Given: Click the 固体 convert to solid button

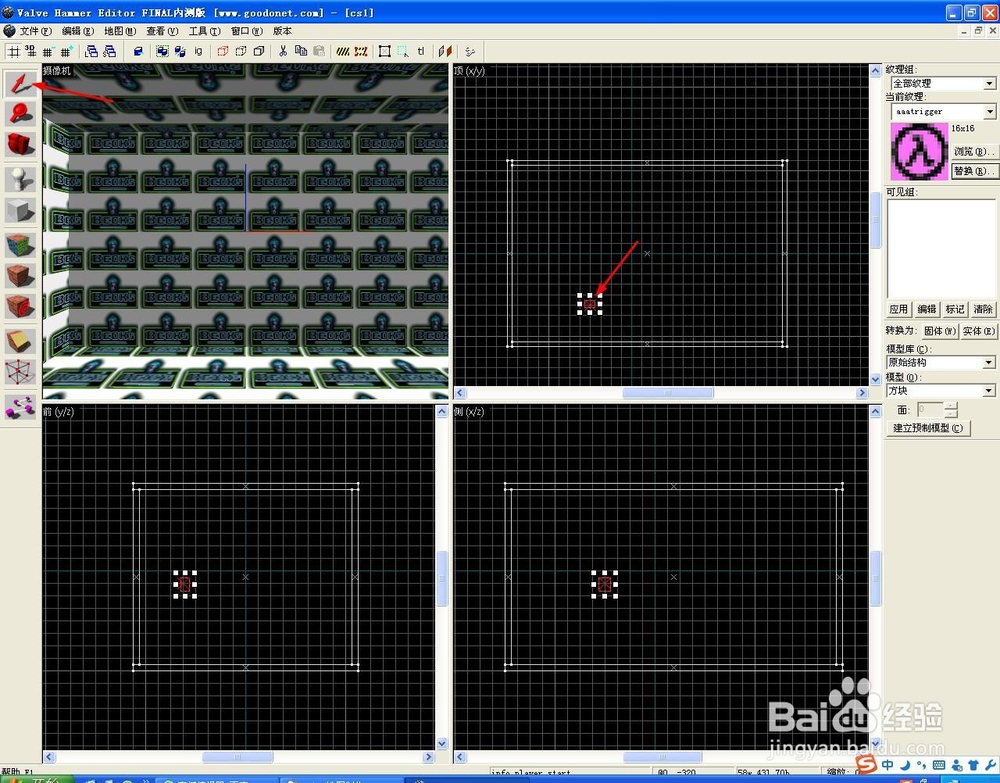Looking at the screenshot, I should (x=940, y=331).
